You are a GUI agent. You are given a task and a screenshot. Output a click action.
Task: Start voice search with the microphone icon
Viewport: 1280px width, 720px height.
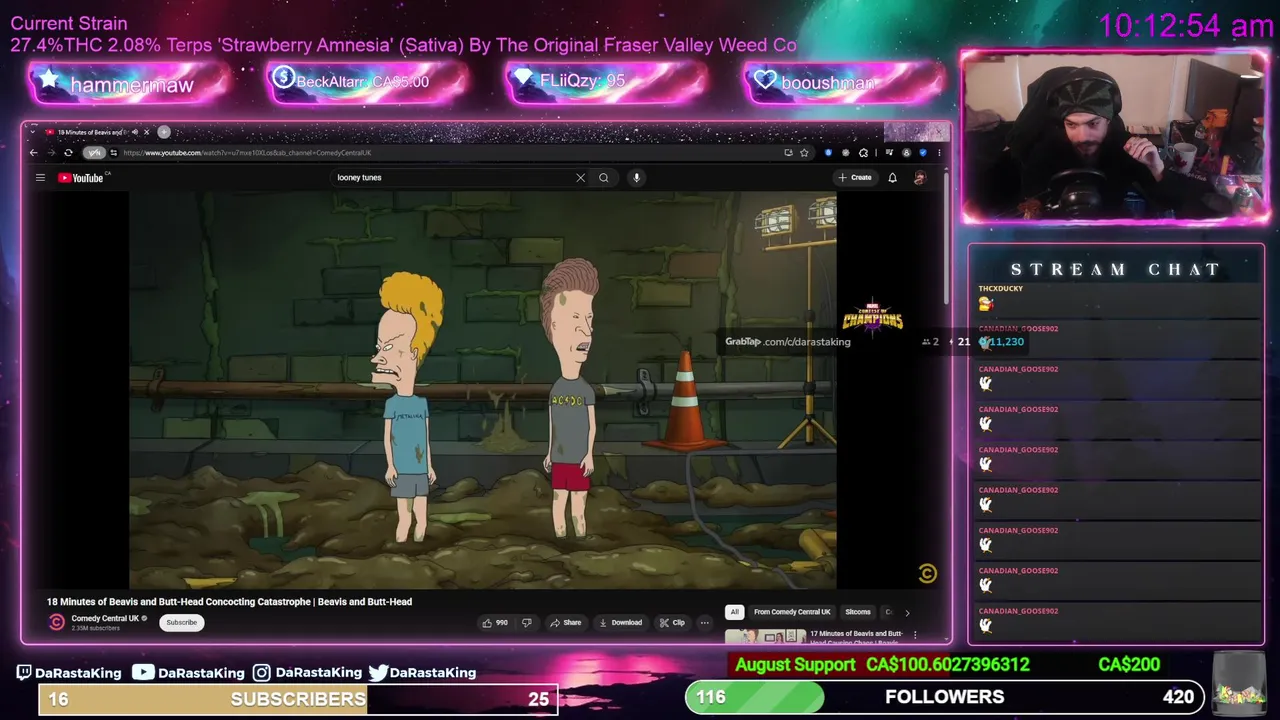pos(636,178)
